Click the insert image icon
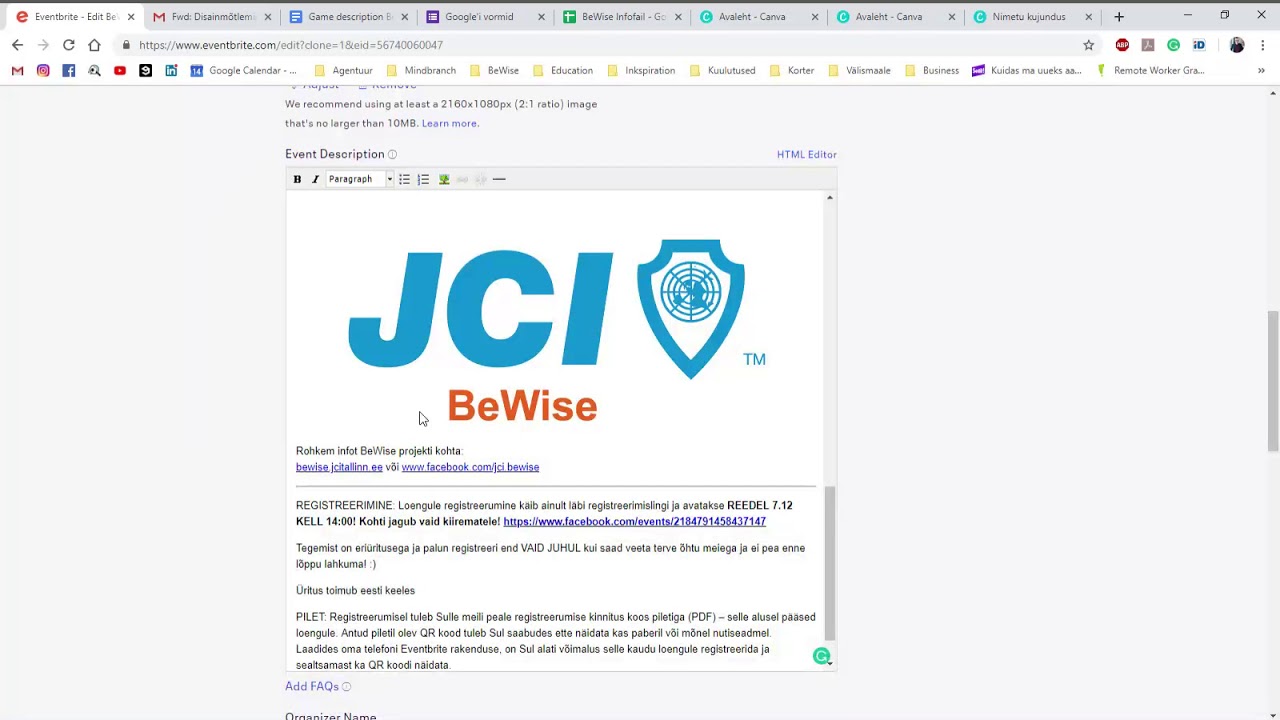Image resolution: width=1280 pixels, height=720 pixels. 444,179
